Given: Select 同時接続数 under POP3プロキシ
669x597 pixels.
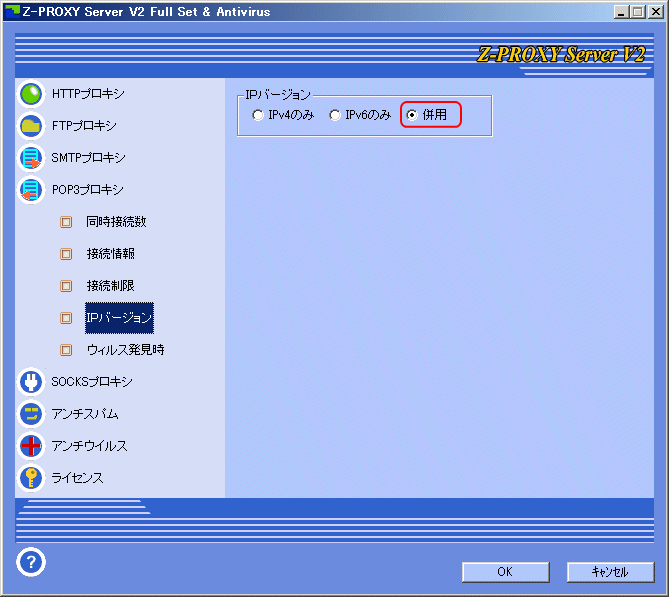Looking at the screenshot, I should [x=116, y=222].
